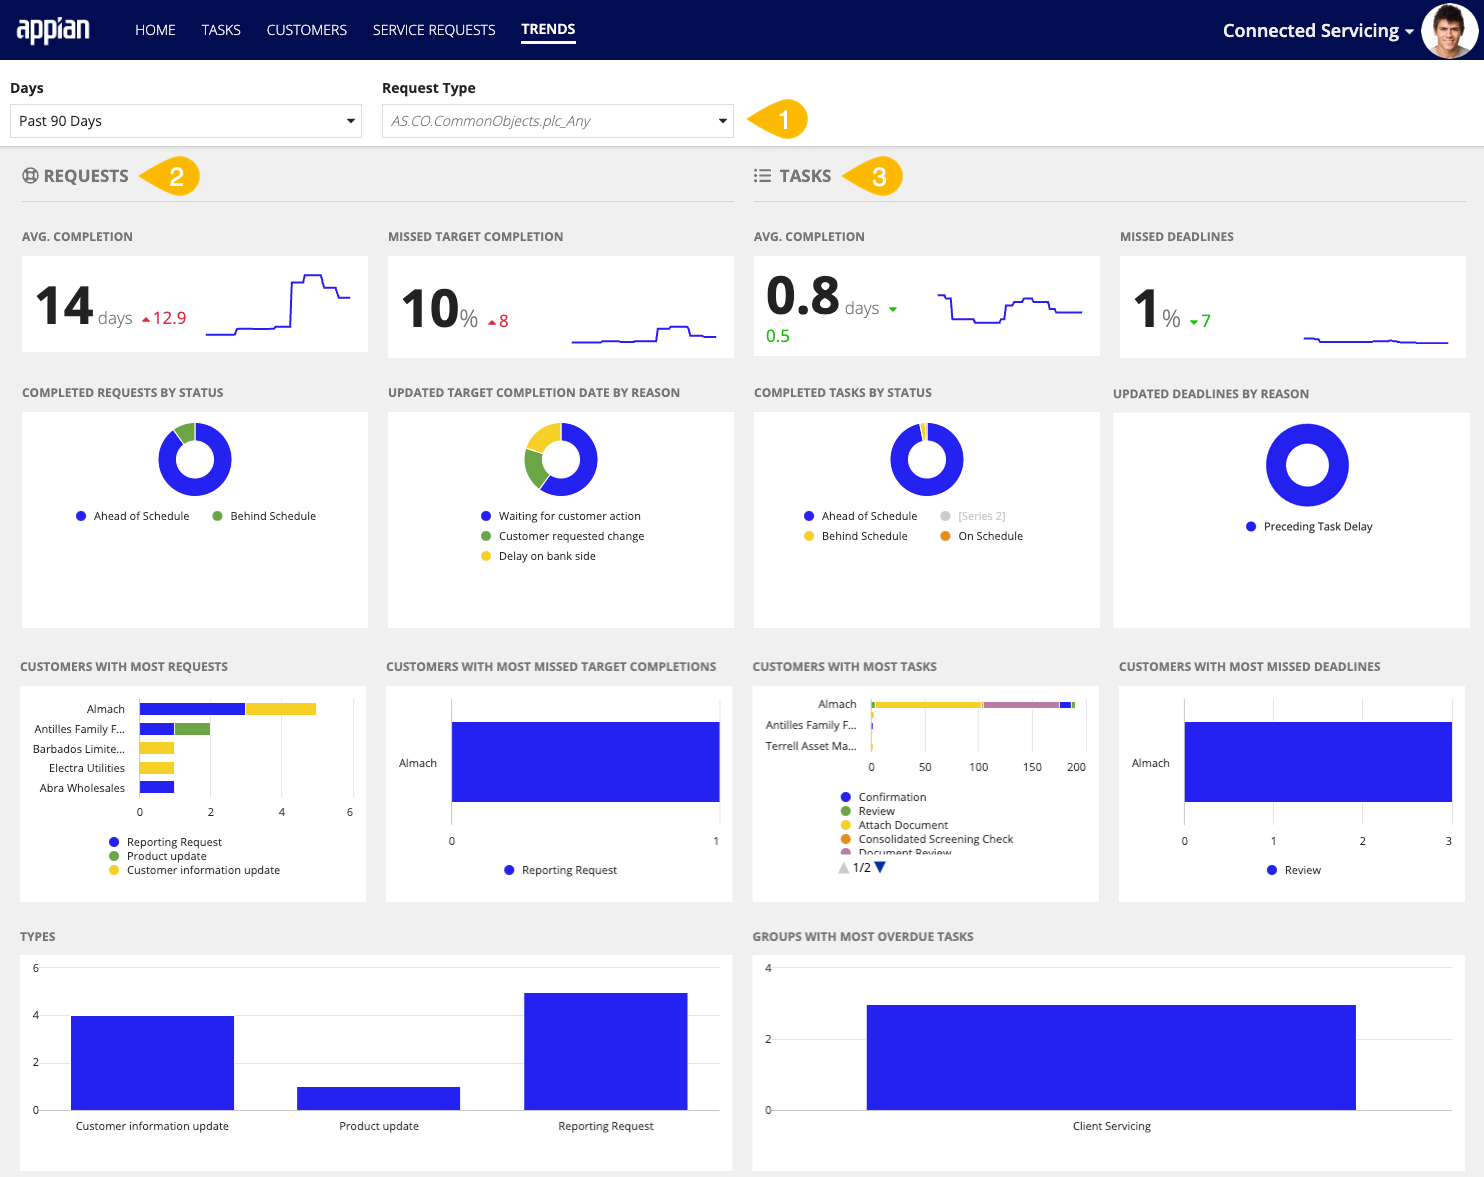Click the Antilles Family bar in most requests

click(175, 729)
